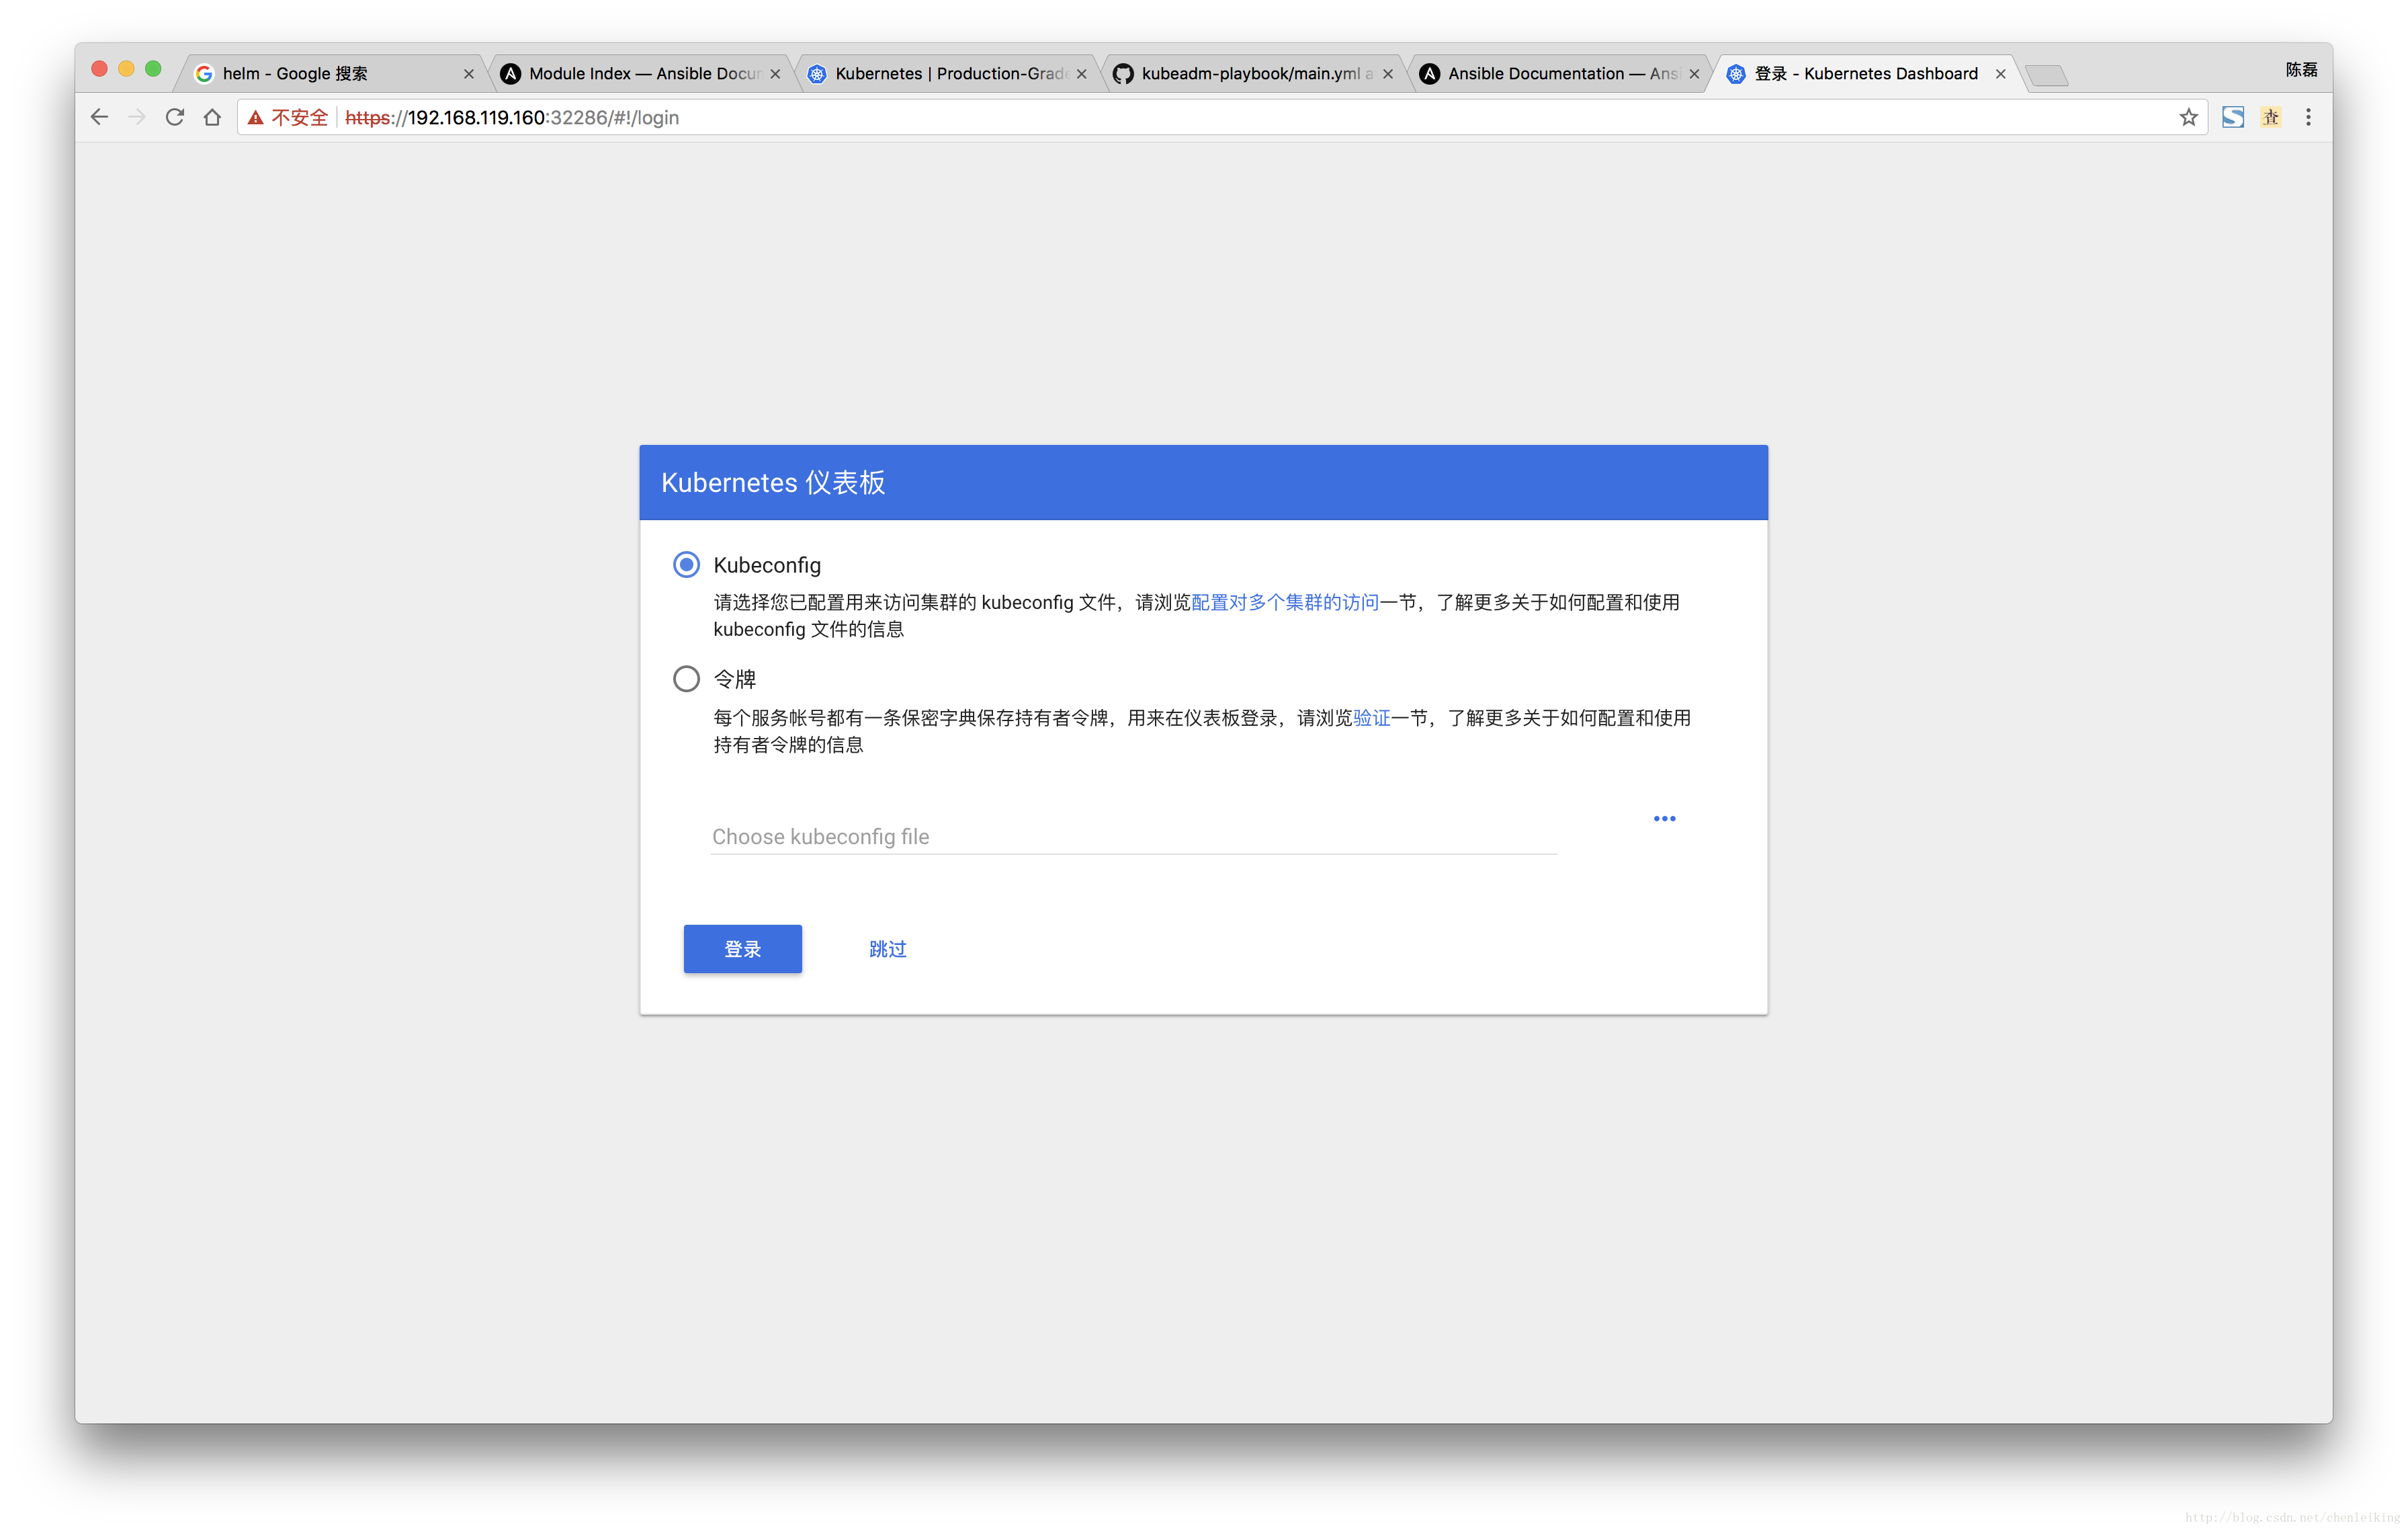
Task: Click the browser forward arrow
Action: (137, 117)
